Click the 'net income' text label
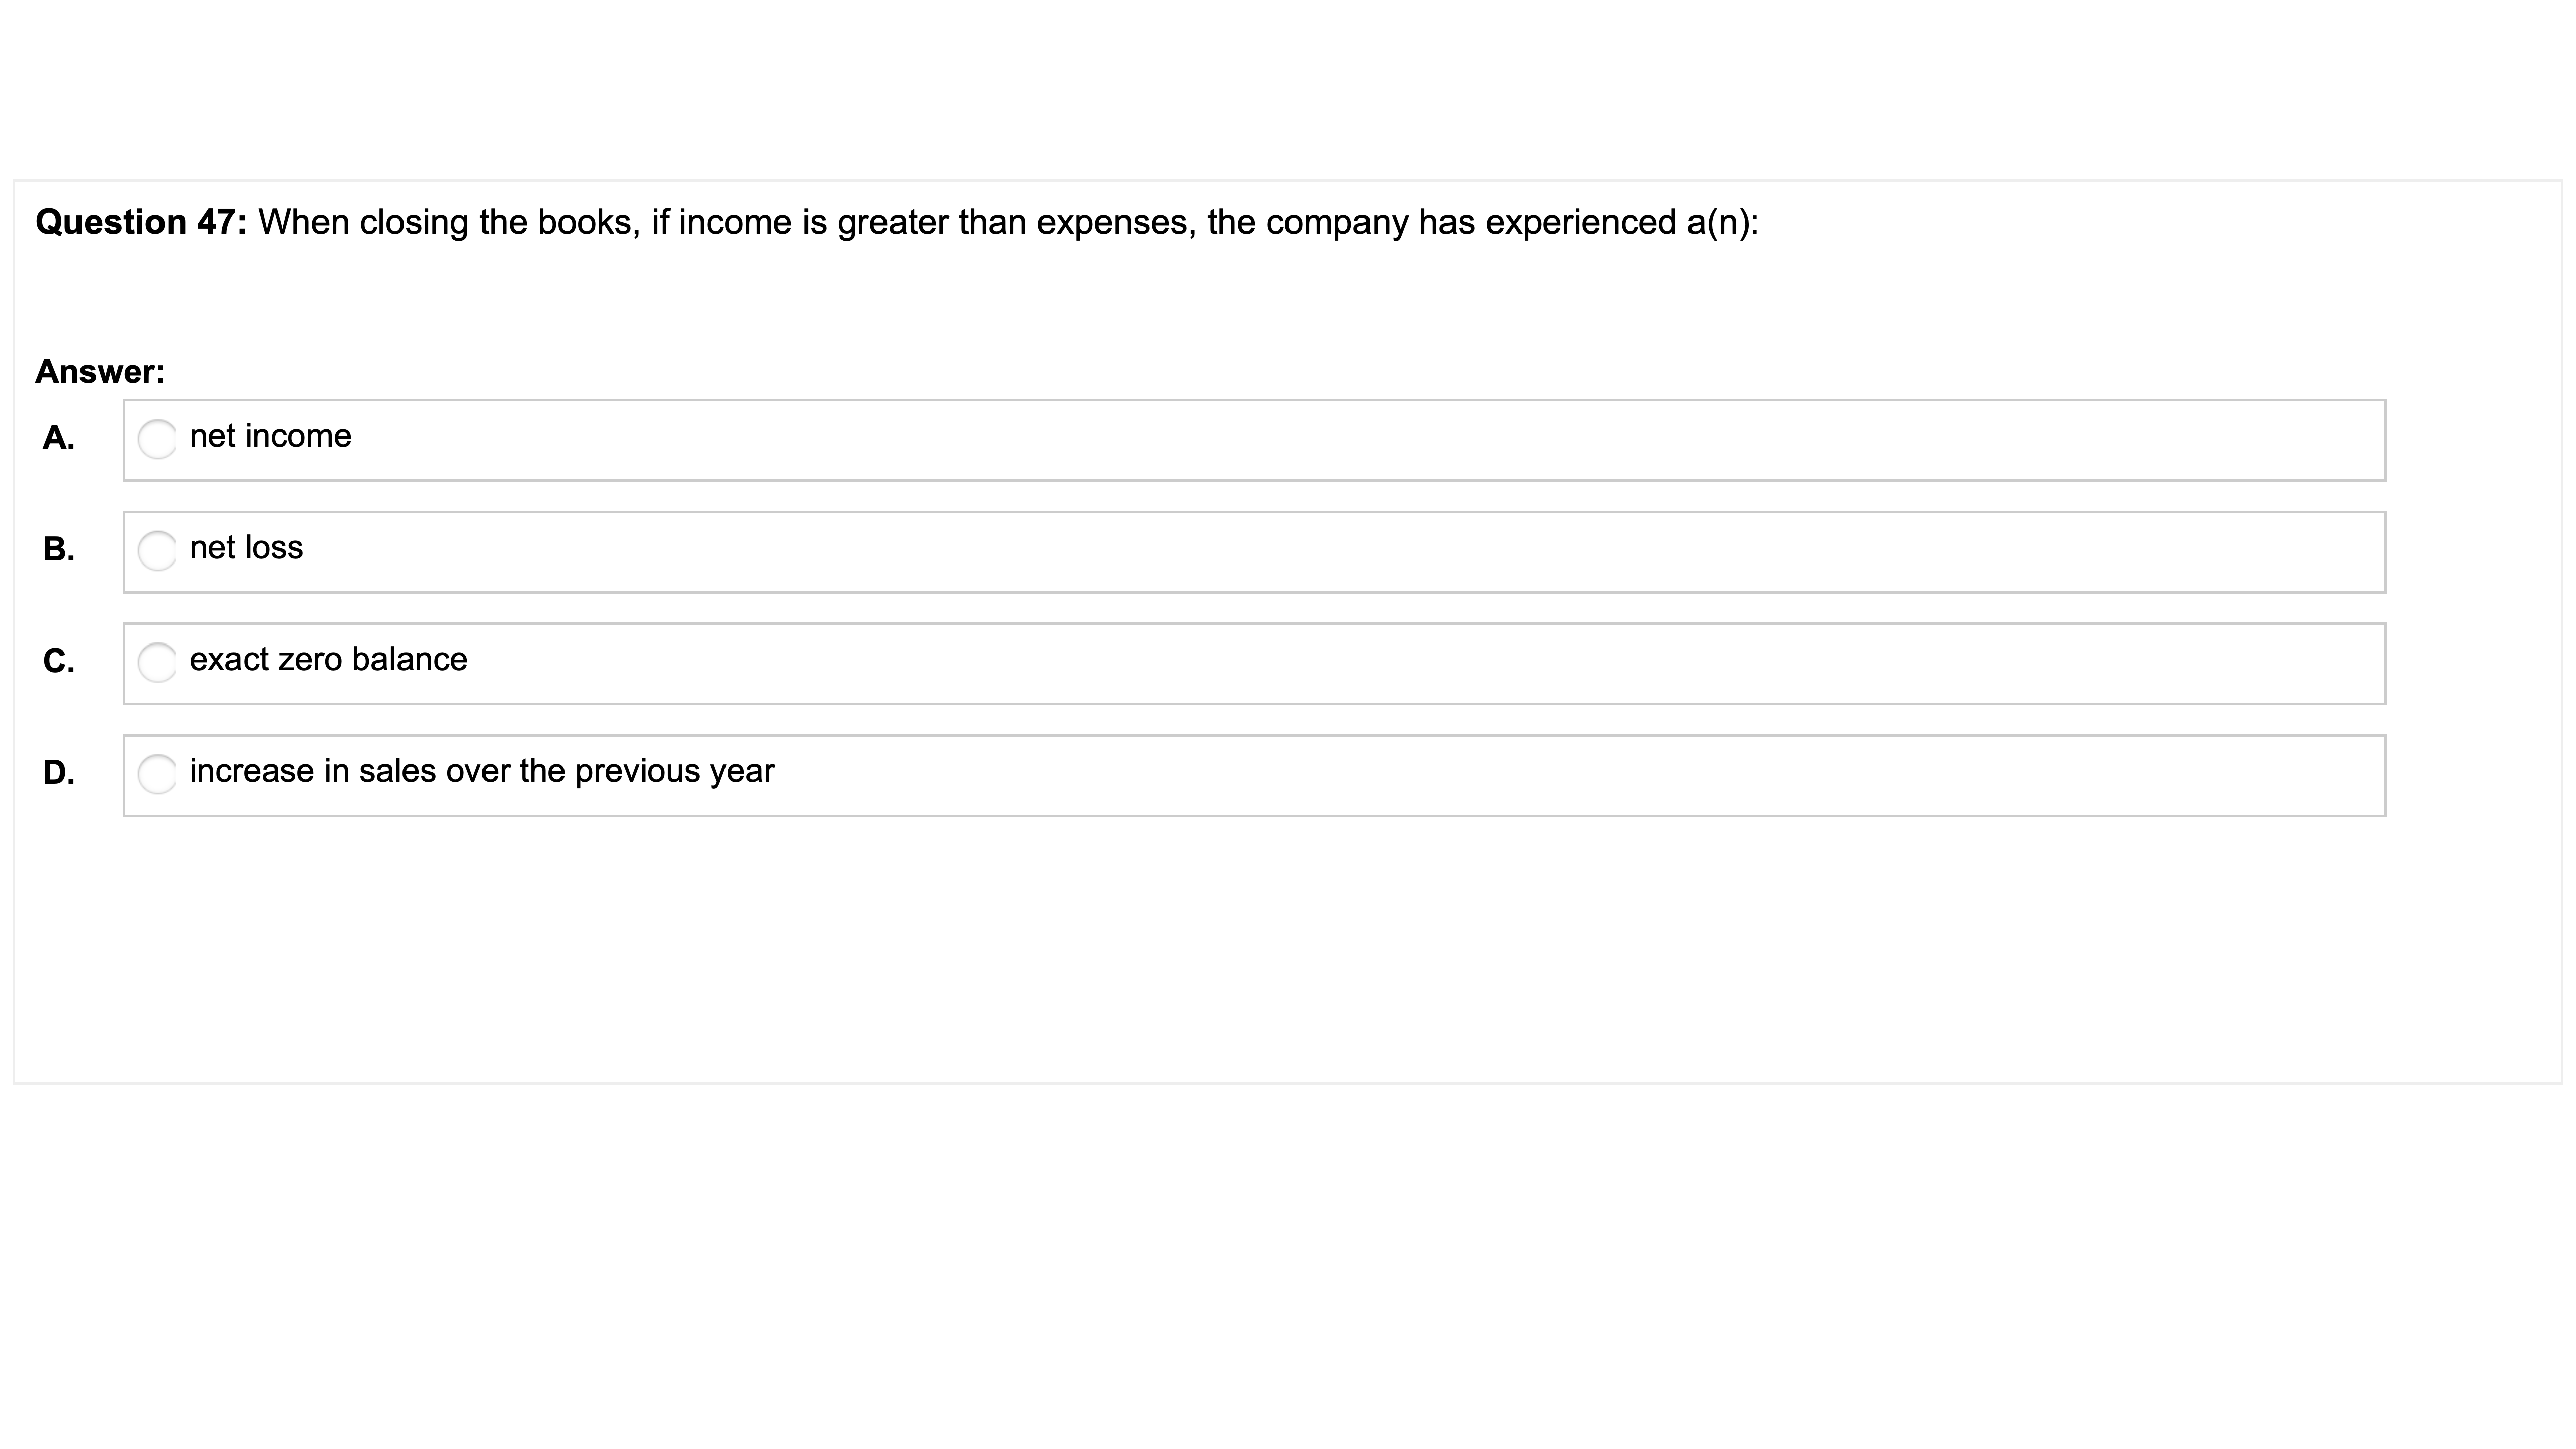 [271, 435]
